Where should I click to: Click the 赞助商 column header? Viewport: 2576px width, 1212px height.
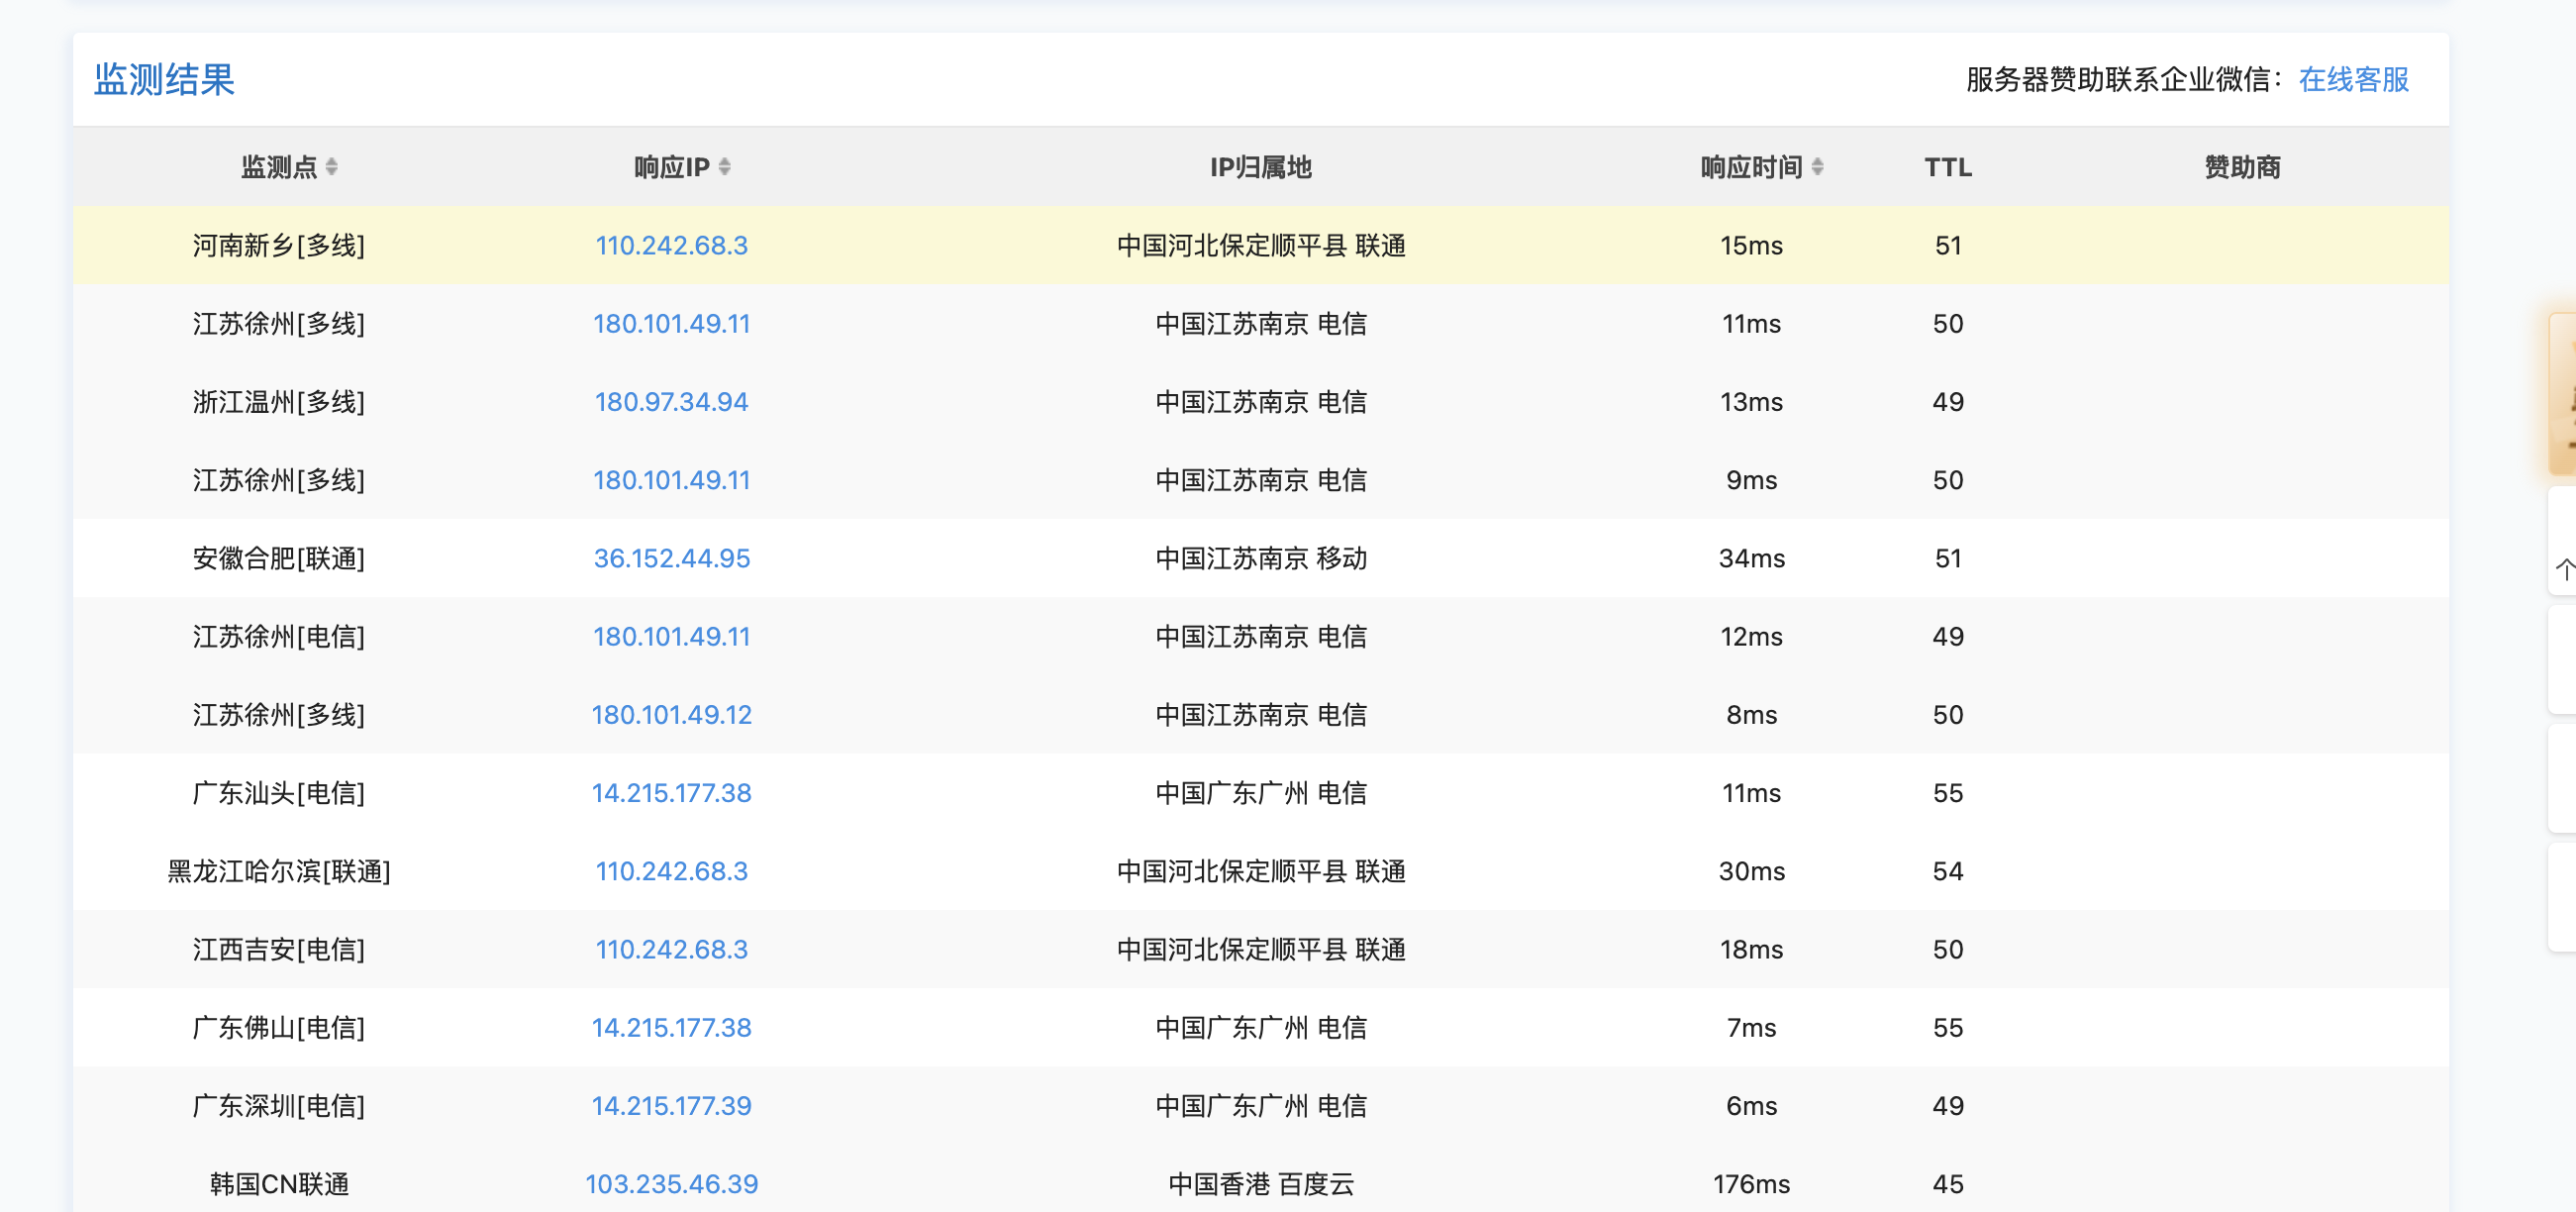[2242, 167]
